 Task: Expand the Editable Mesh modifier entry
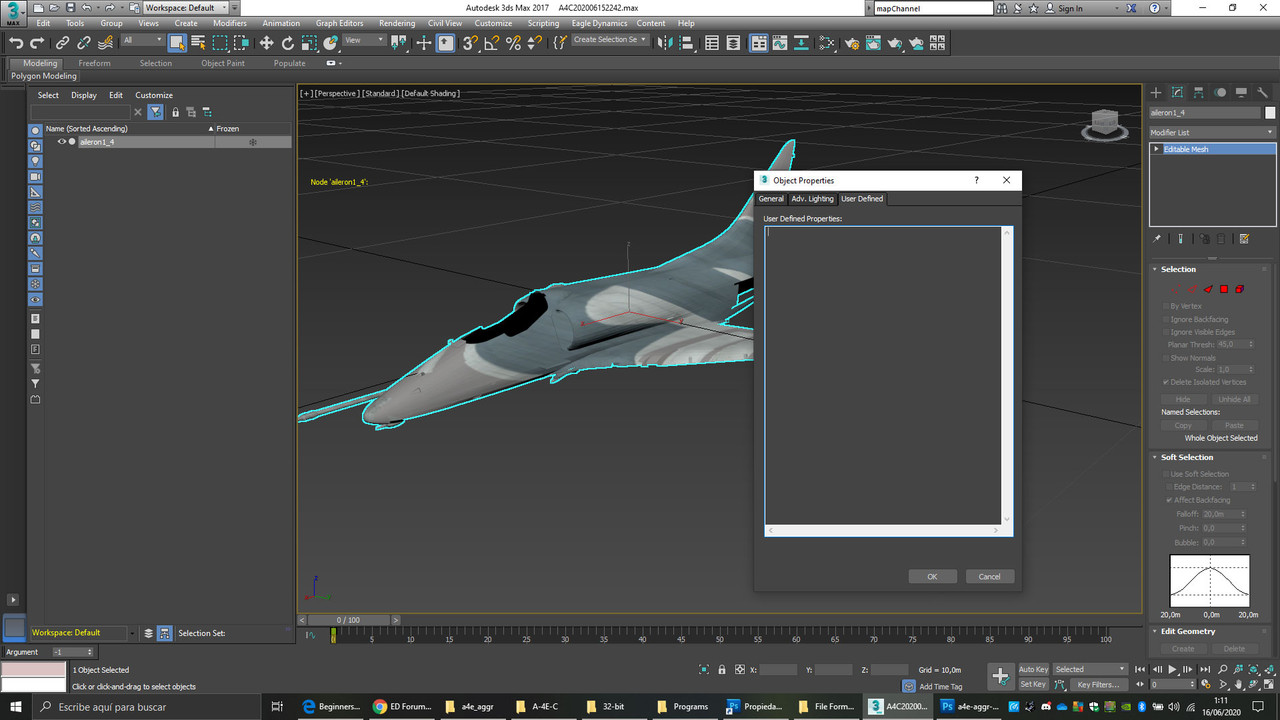[1157, 149]
